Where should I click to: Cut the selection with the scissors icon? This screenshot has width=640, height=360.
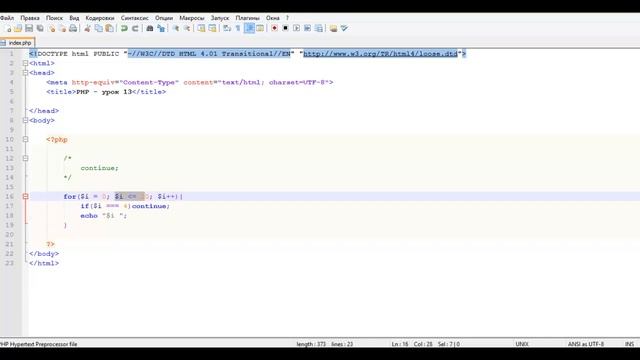(87, 29)
